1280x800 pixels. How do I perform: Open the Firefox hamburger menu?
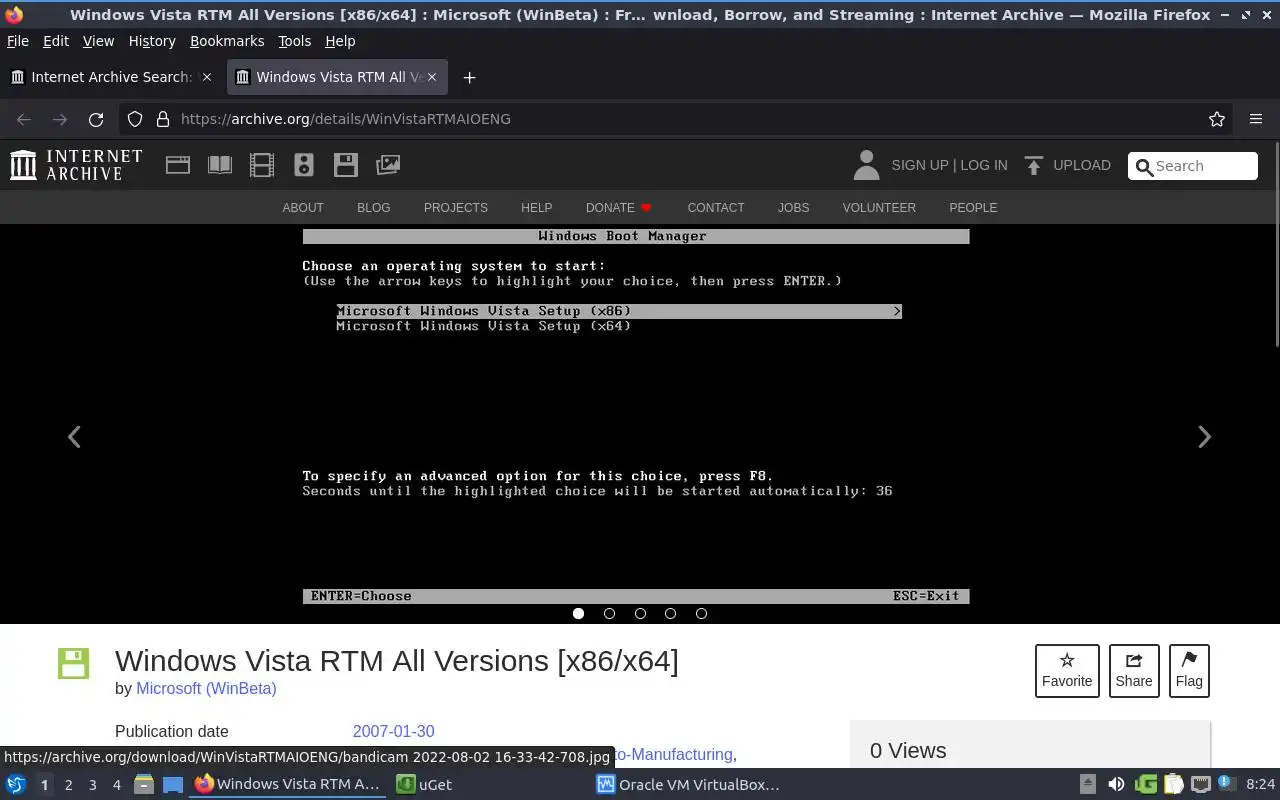click(1256, 119)
